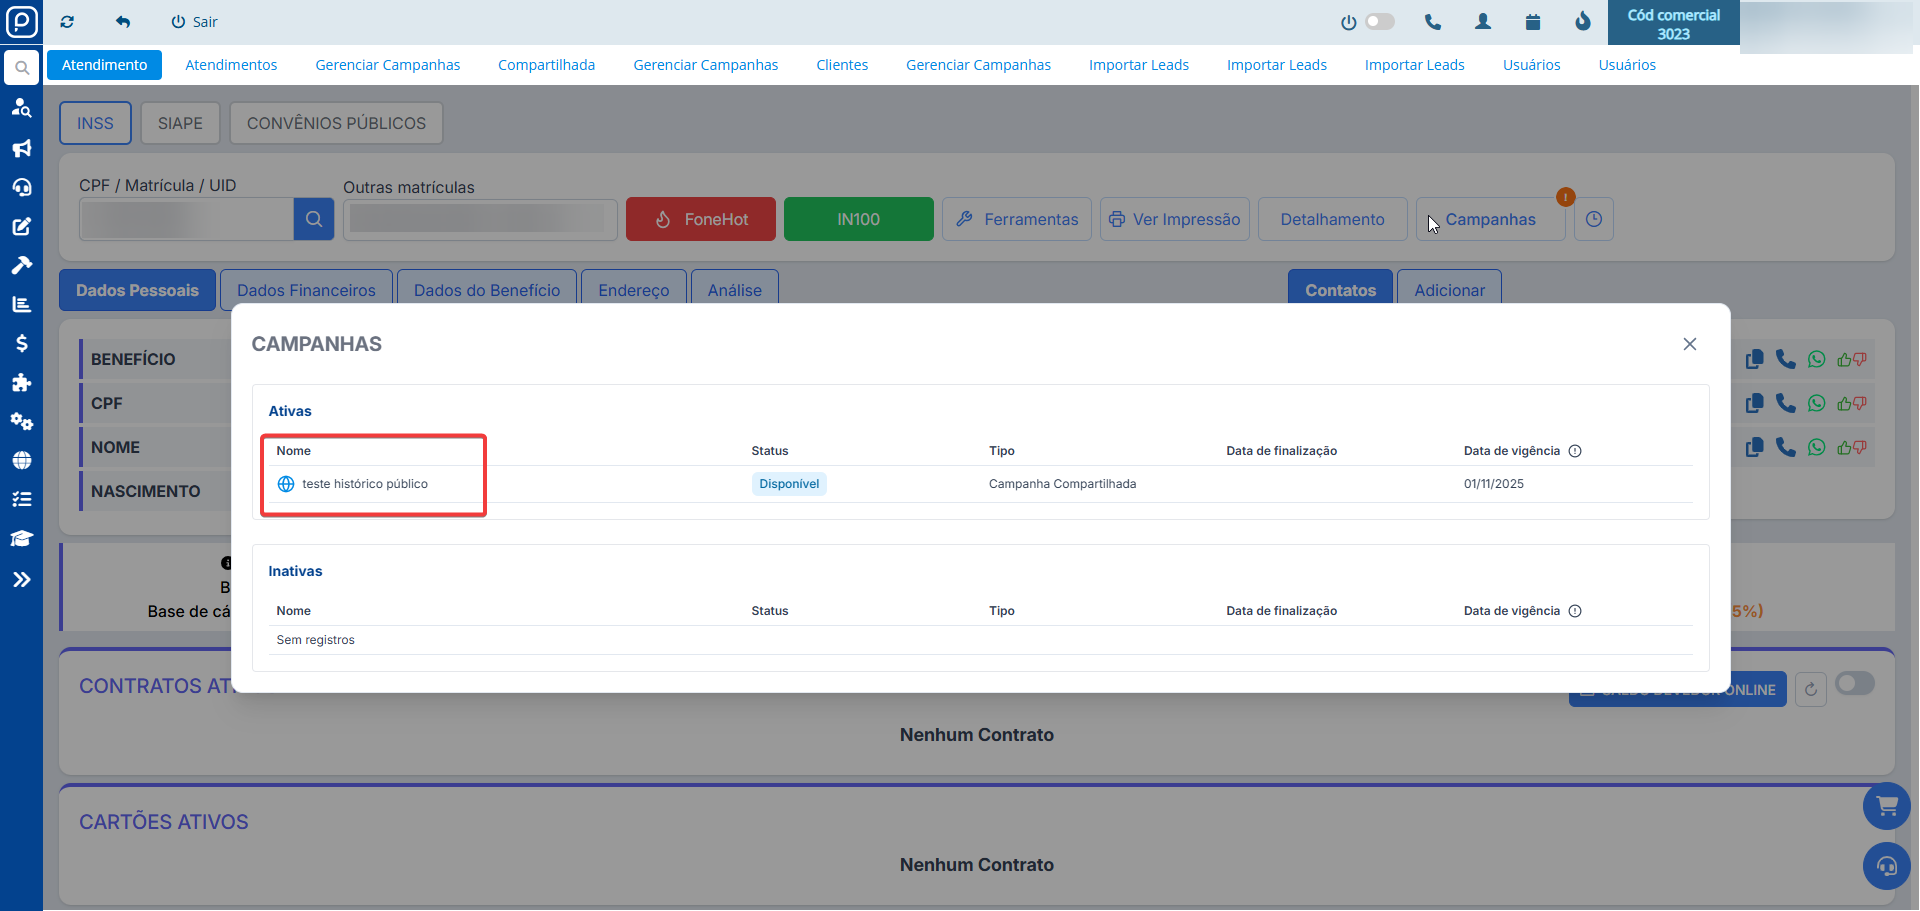This screenshot has height=911, width=1920.
Task: Toggle the switch next to online balance refresh
Action: pyautogui.click(x=1855, y=684)
